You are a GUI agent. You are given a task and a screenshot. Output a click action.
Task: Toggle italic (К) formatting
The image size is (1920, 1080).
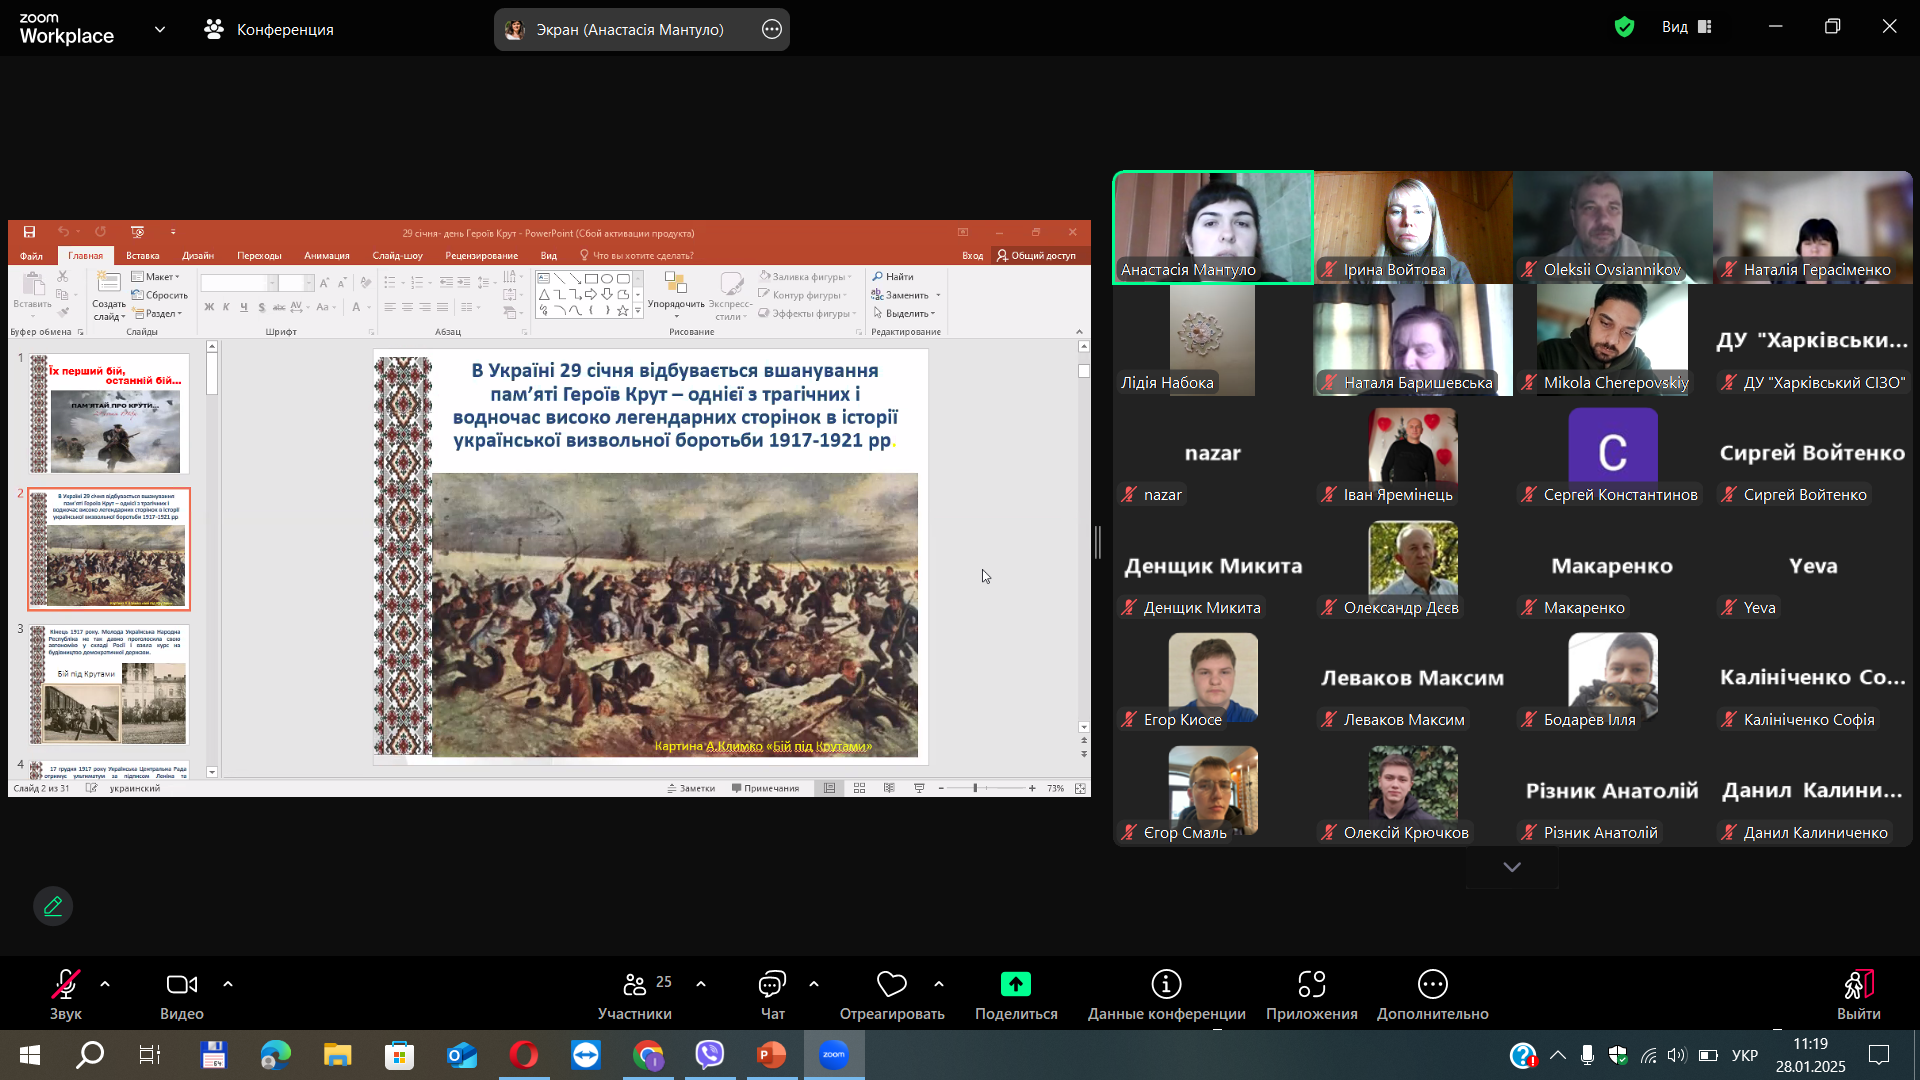coord(226,307)
